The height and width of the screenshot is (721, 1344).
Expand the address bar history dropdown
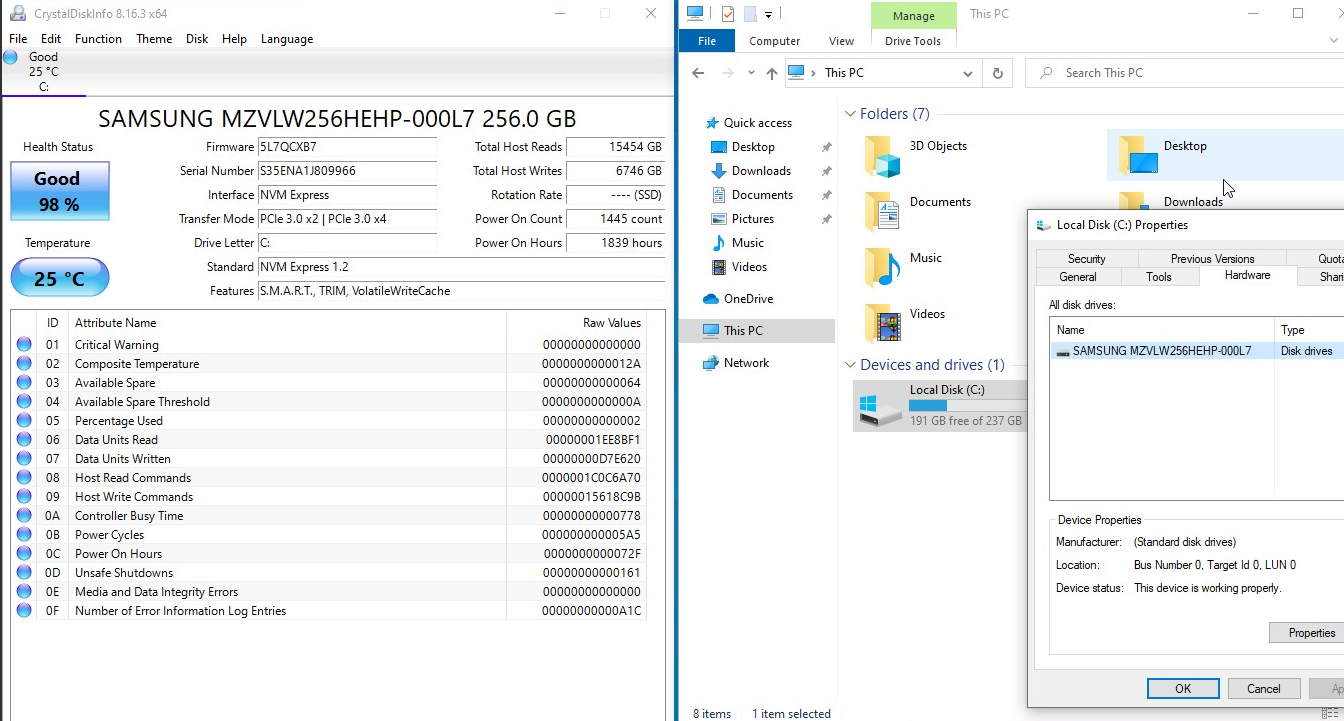tap(967, 73)
